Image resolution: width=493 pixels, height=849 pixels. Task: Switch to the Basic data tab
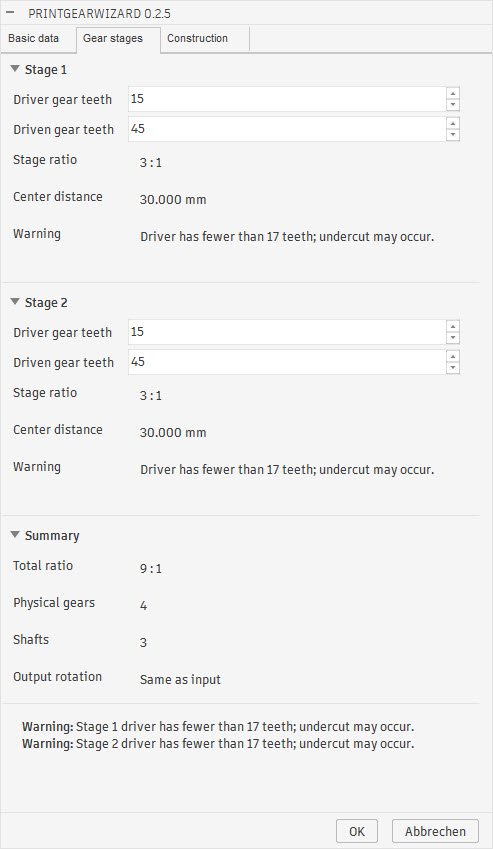34,38
